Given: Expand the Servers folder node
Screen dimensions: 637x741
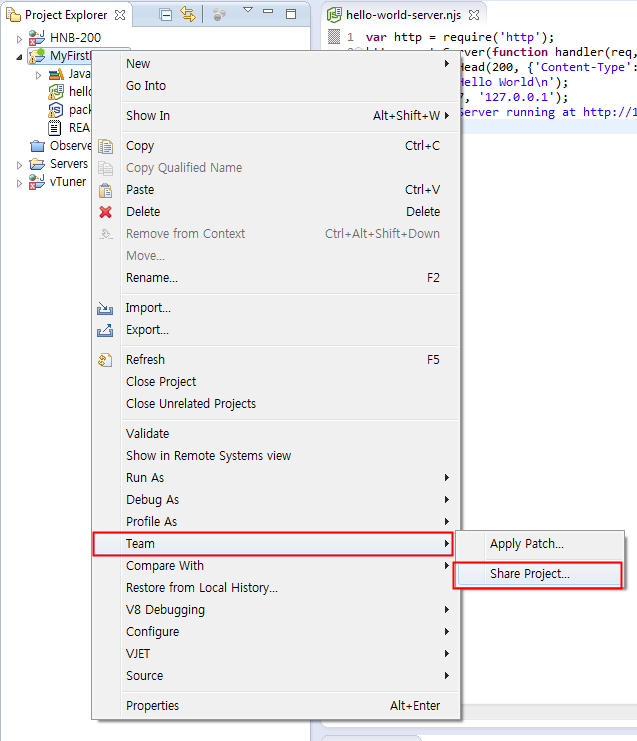Looking at the screenshot, I should click(19, 165).
